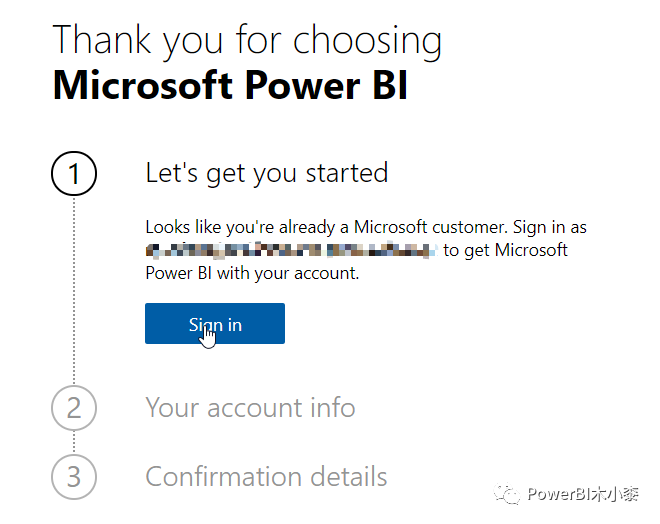Click the PowerBI watermark text

tap(583, 494)
